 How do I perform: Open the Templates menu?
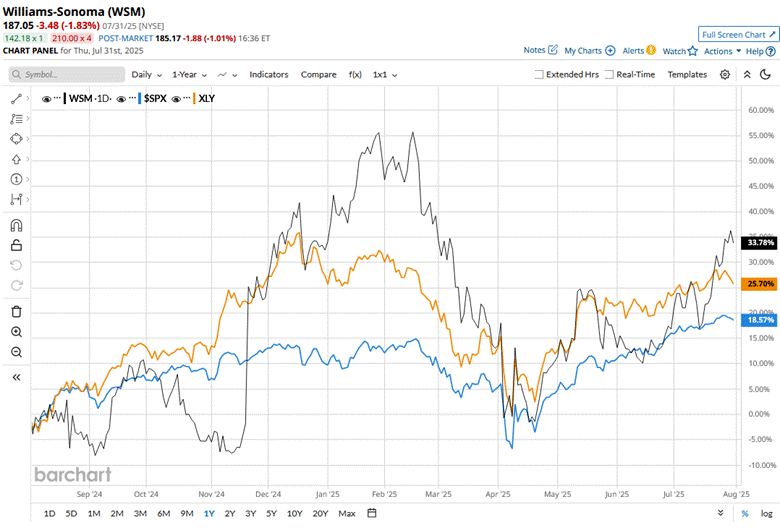[x=687, y=75]
